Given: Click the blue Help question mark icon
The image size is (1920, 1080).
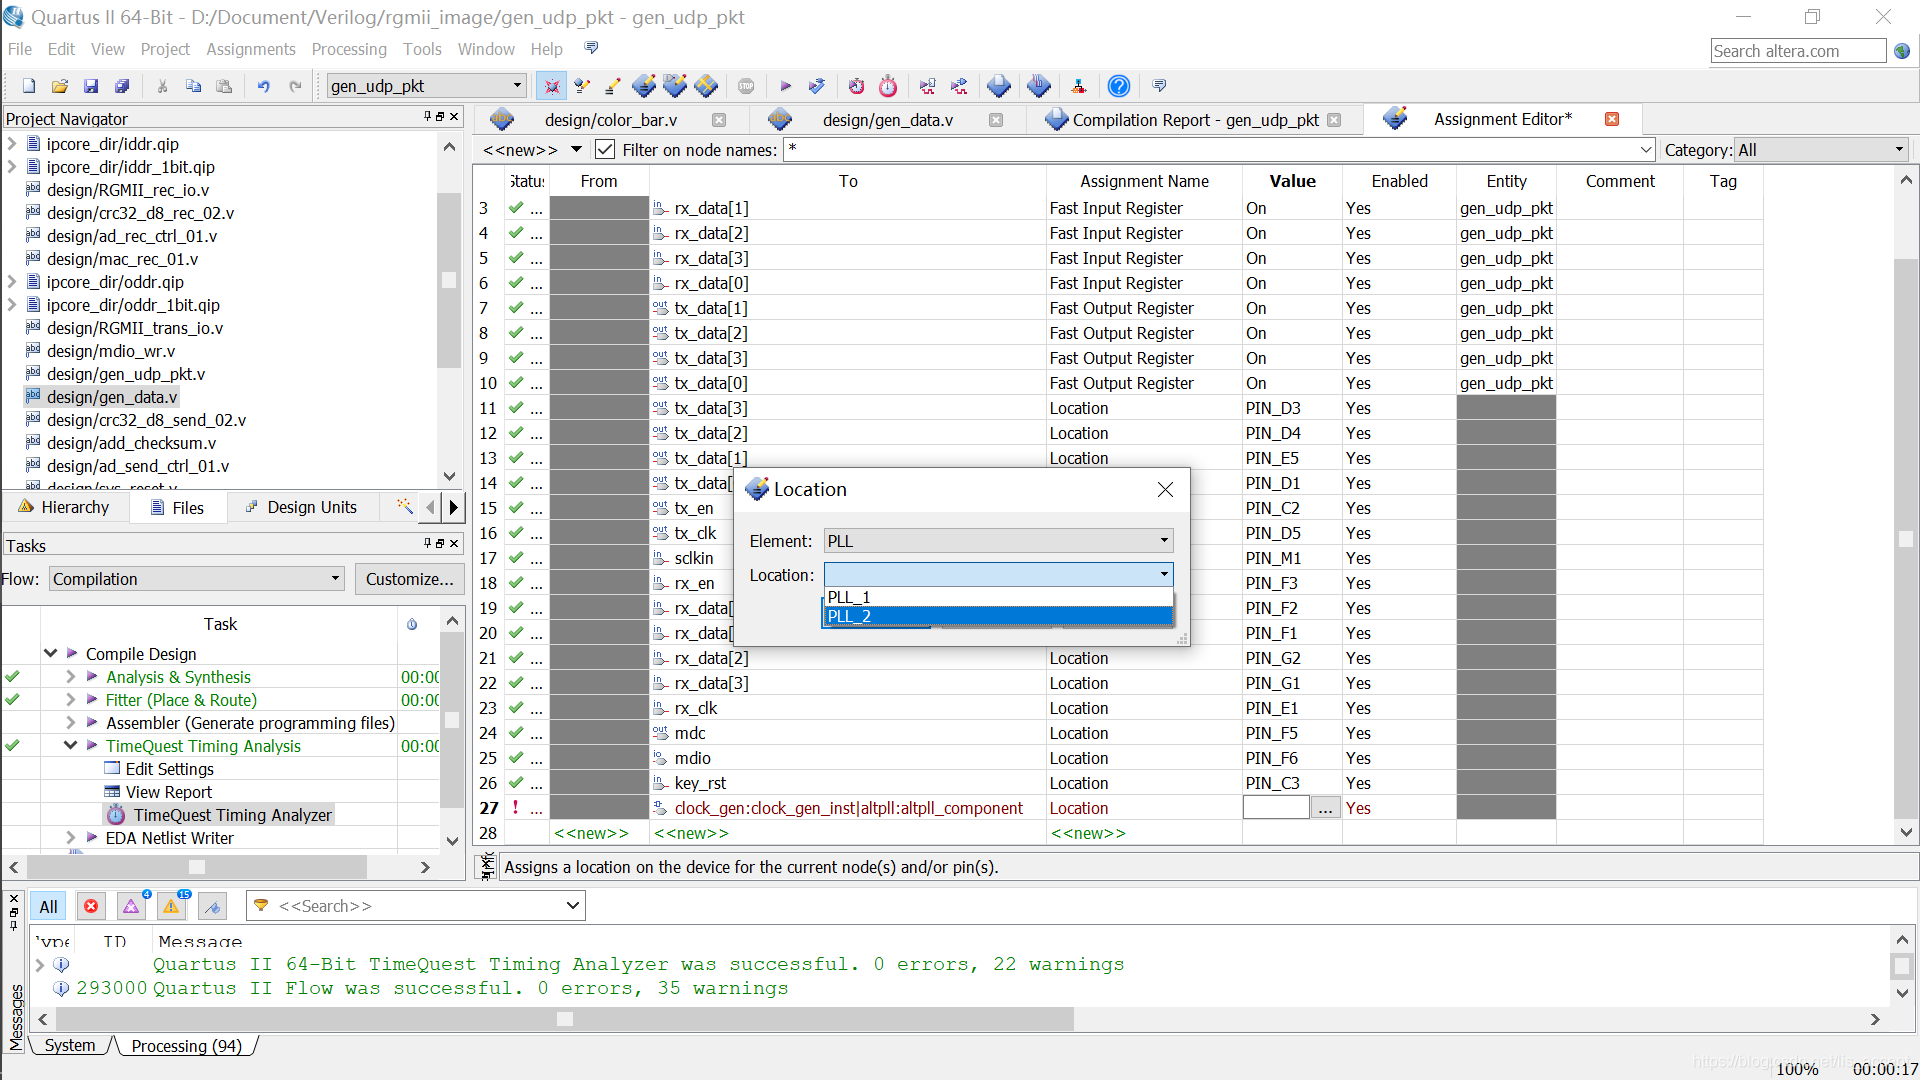Looking at the screenshot, I should (1119, 86).
